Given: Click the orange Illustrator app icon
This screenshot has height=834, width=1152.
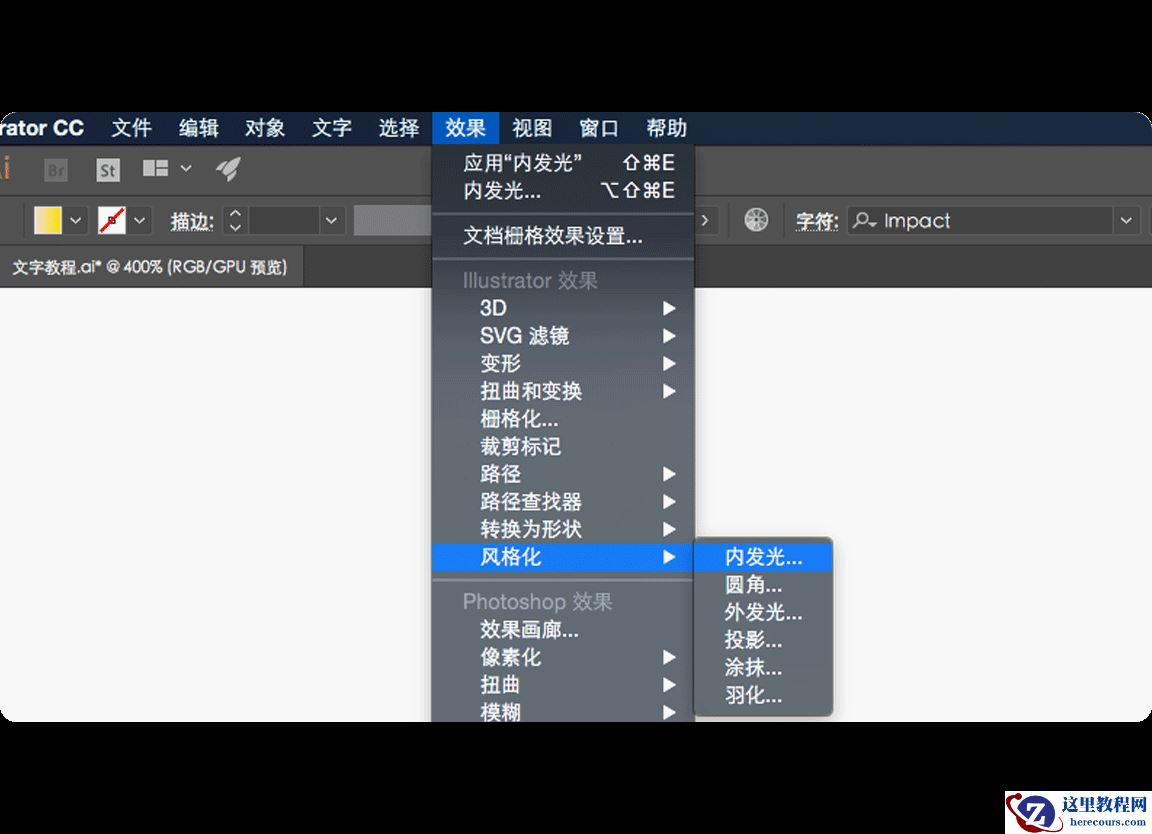Looking at the screenshot, I should tap(8, 170).
